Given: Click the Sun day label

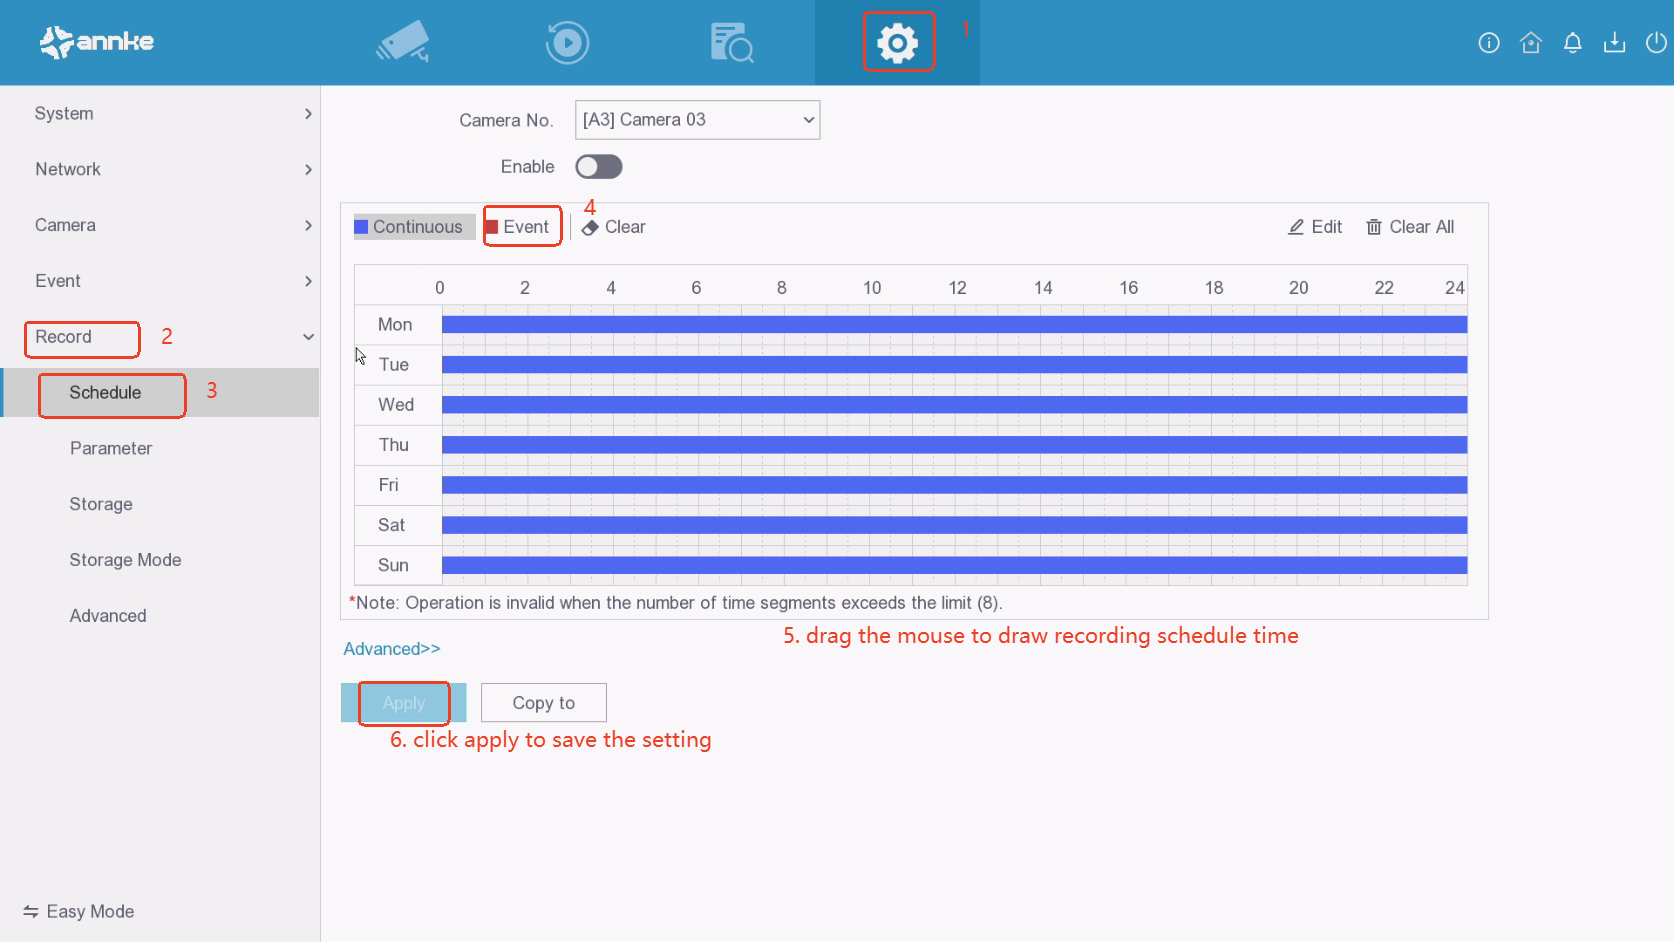Looking at the screenshot, I should click(393, 565).
